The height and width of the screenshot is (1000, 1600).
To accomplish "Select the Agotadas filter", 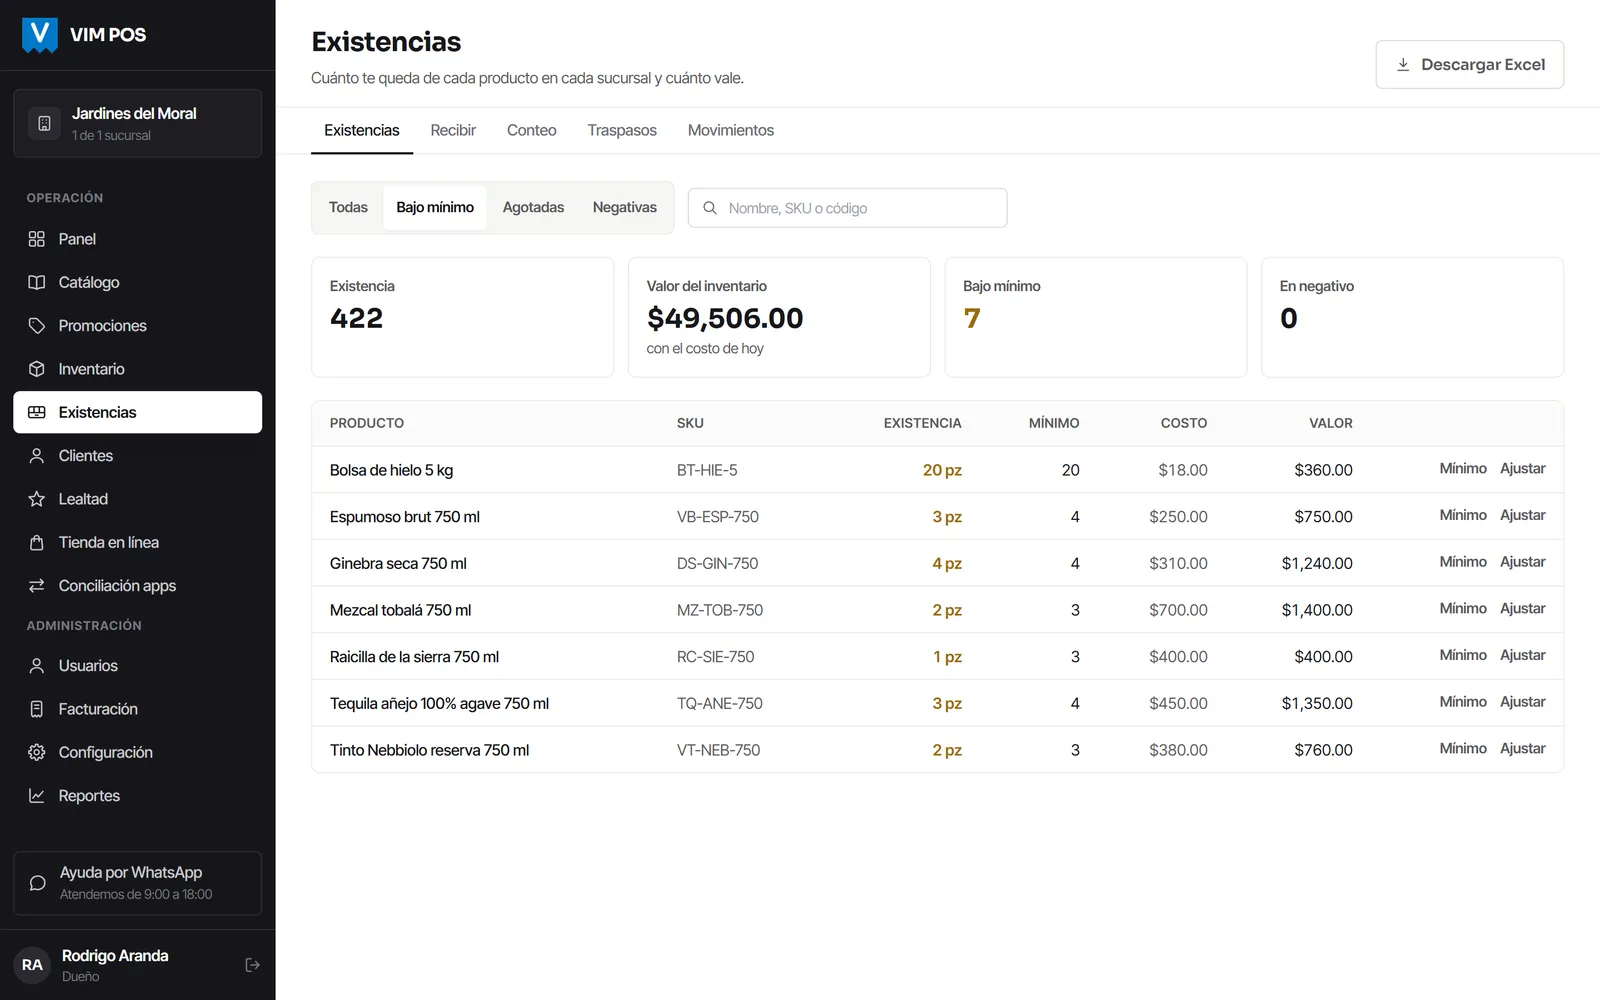I will [x=533, y=208].
